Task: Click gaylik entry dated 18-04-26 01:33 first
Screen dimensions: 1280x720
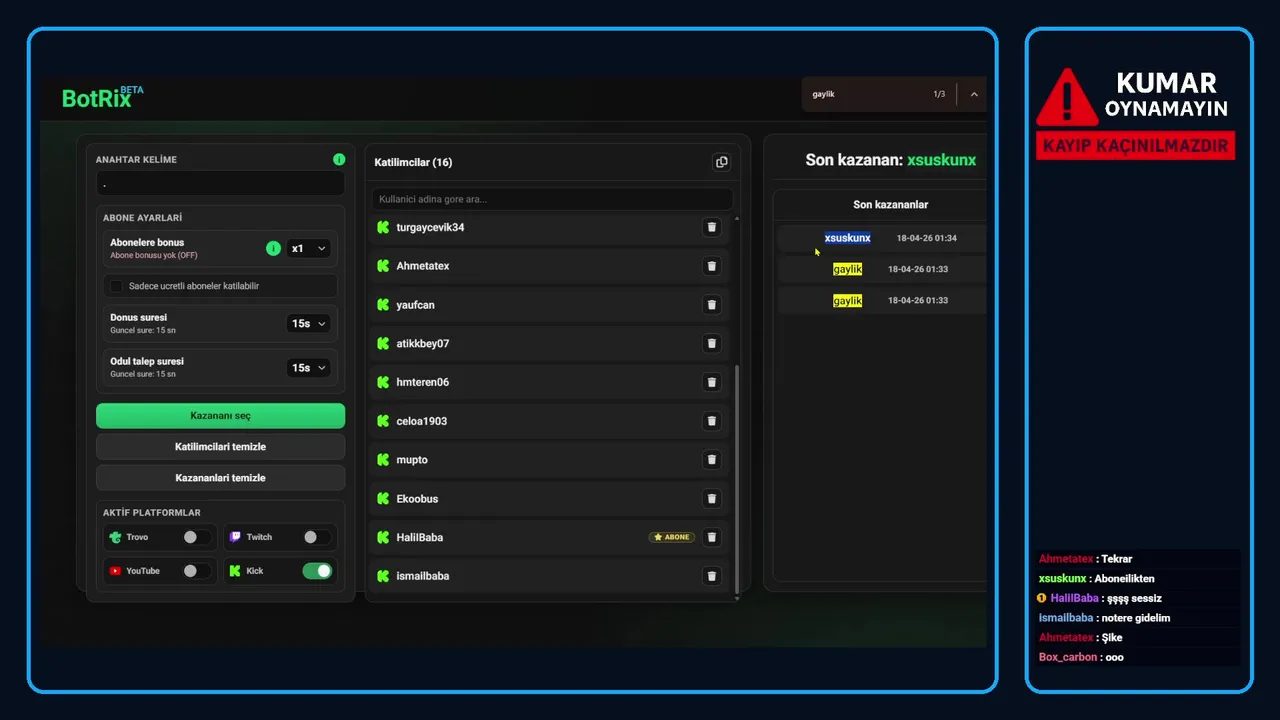Action: point(847,269)
